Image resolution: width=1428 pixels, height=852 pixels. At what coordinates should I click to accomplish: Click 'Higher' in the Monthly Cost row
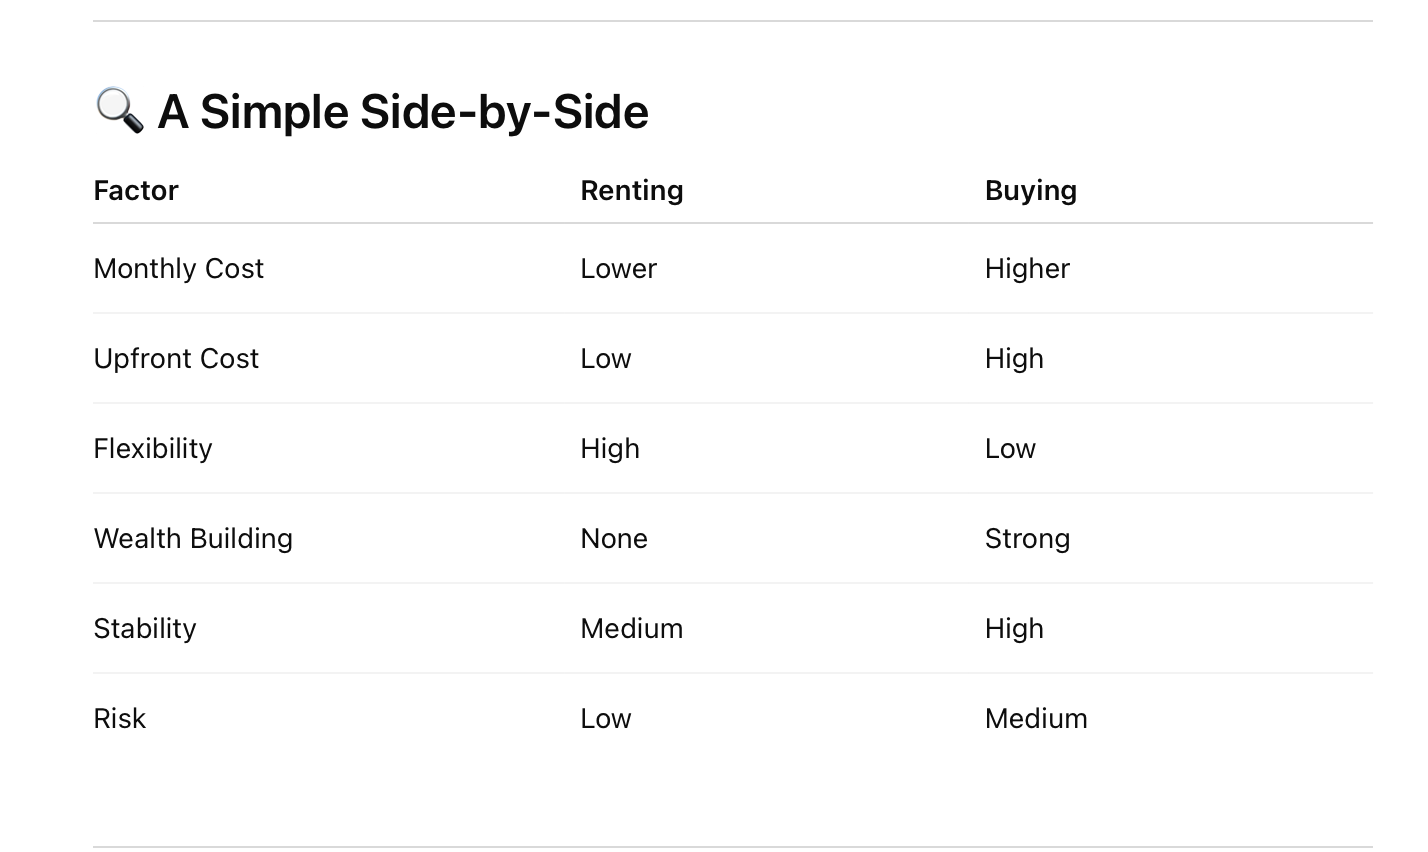pyautogui.click(x=1027, y=269)
